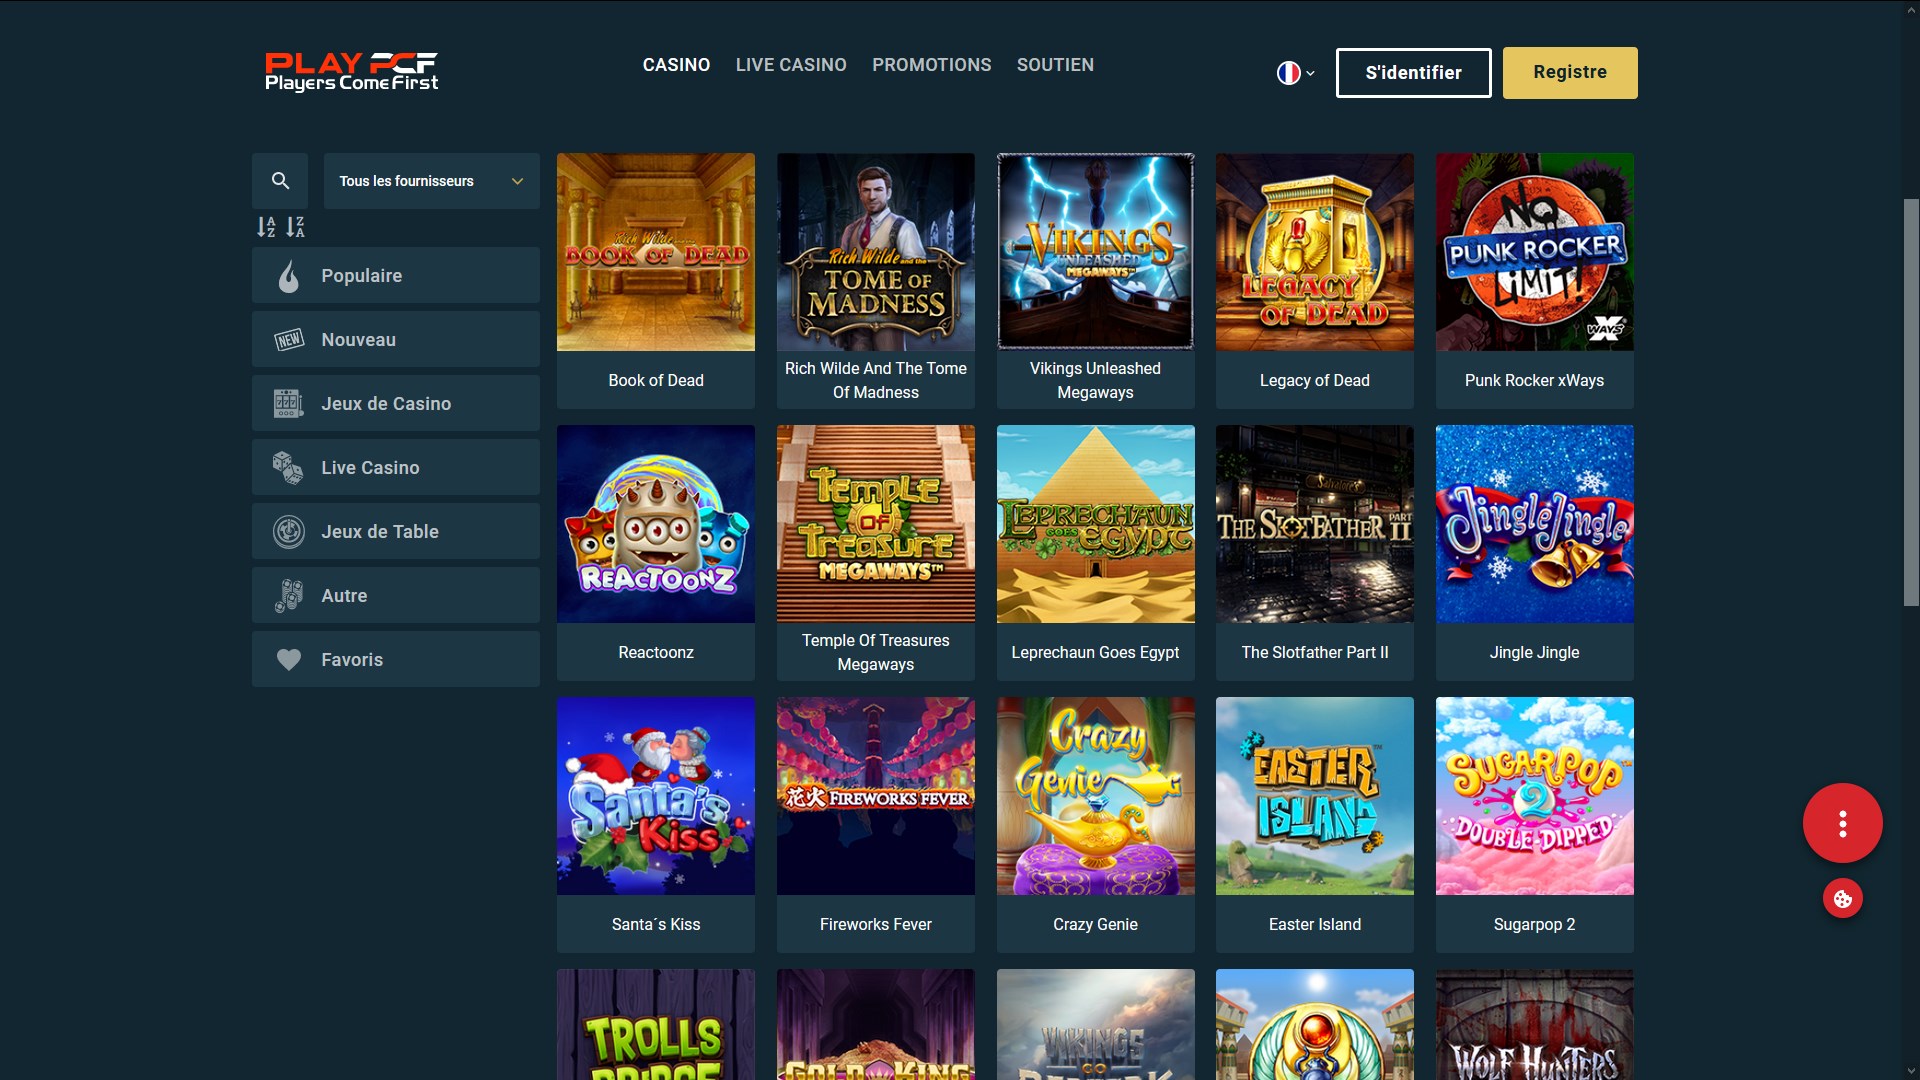The width and height of the screenshot is (1920, 1080).
Task: Click the 'Sugarpop 2' title text
Action: [1535, 925]
